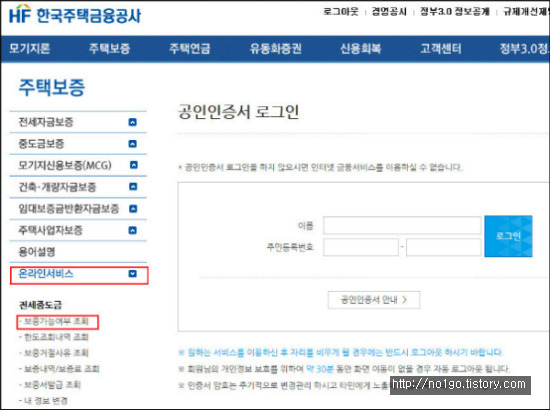Open 내 정보 변경 submenu link
The image size is (550, 410).
(46, 401)
